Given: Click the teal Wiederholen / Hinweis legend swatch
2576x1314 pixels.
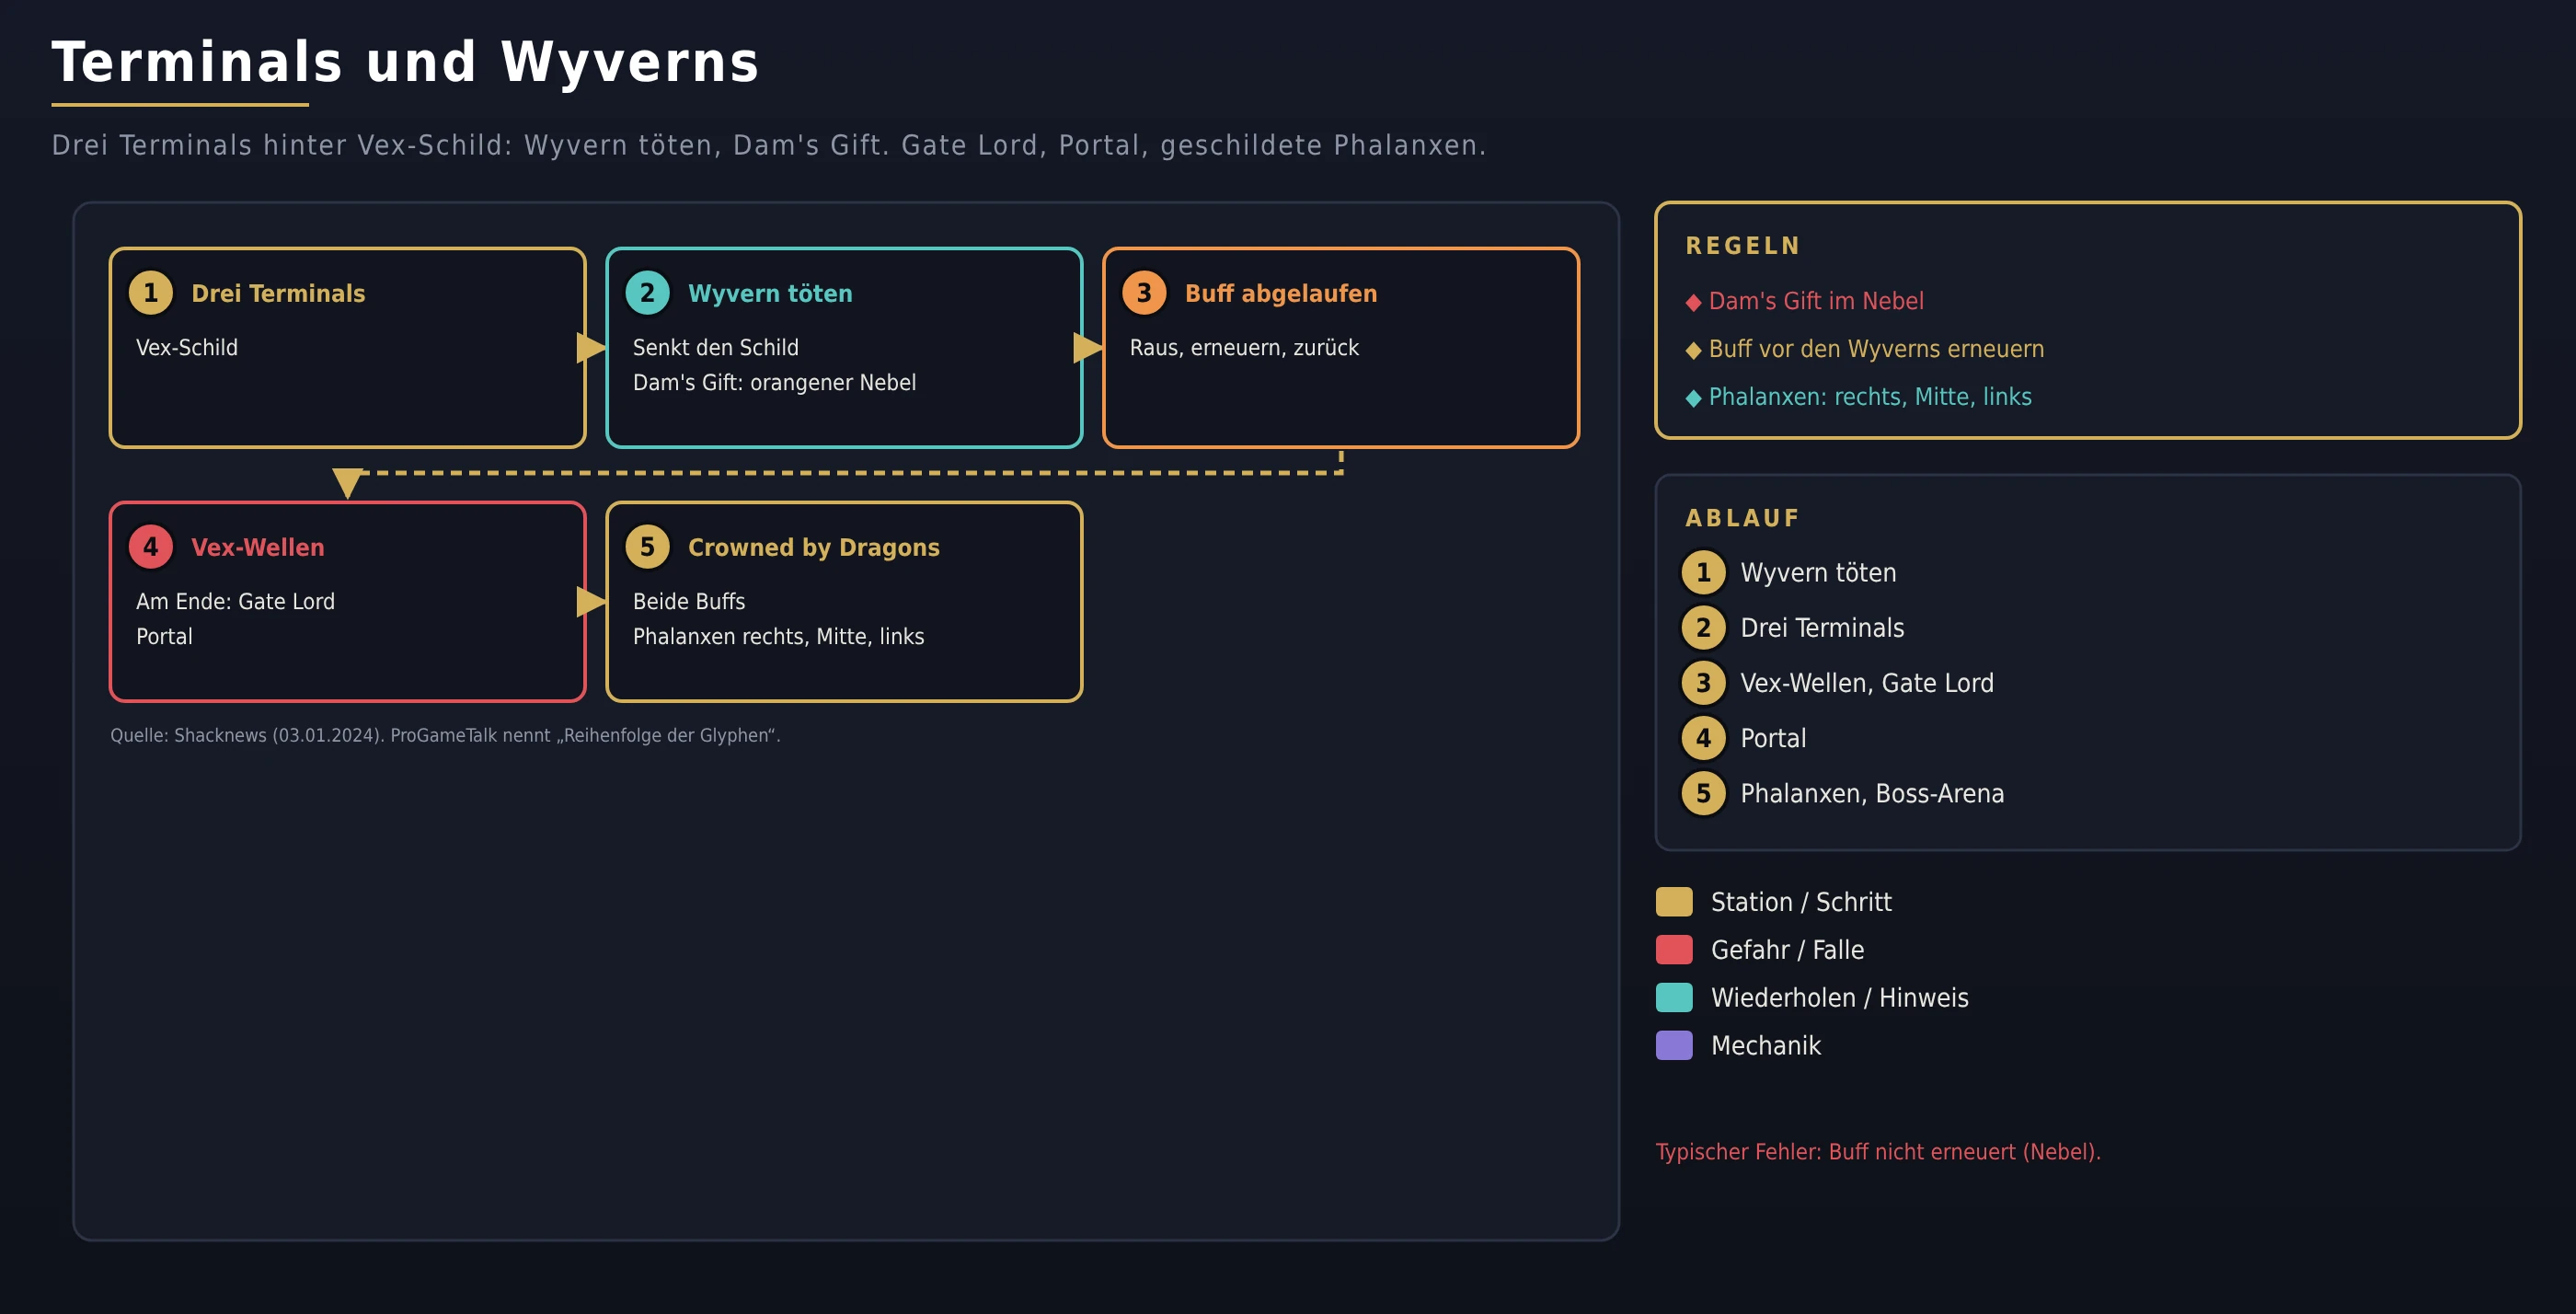Looking at the screenshot, I should [1674, 998].
